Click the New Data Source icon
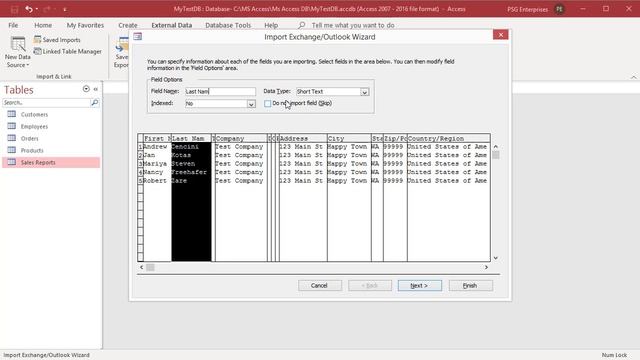The image size is (640, 360). (18, 44)
